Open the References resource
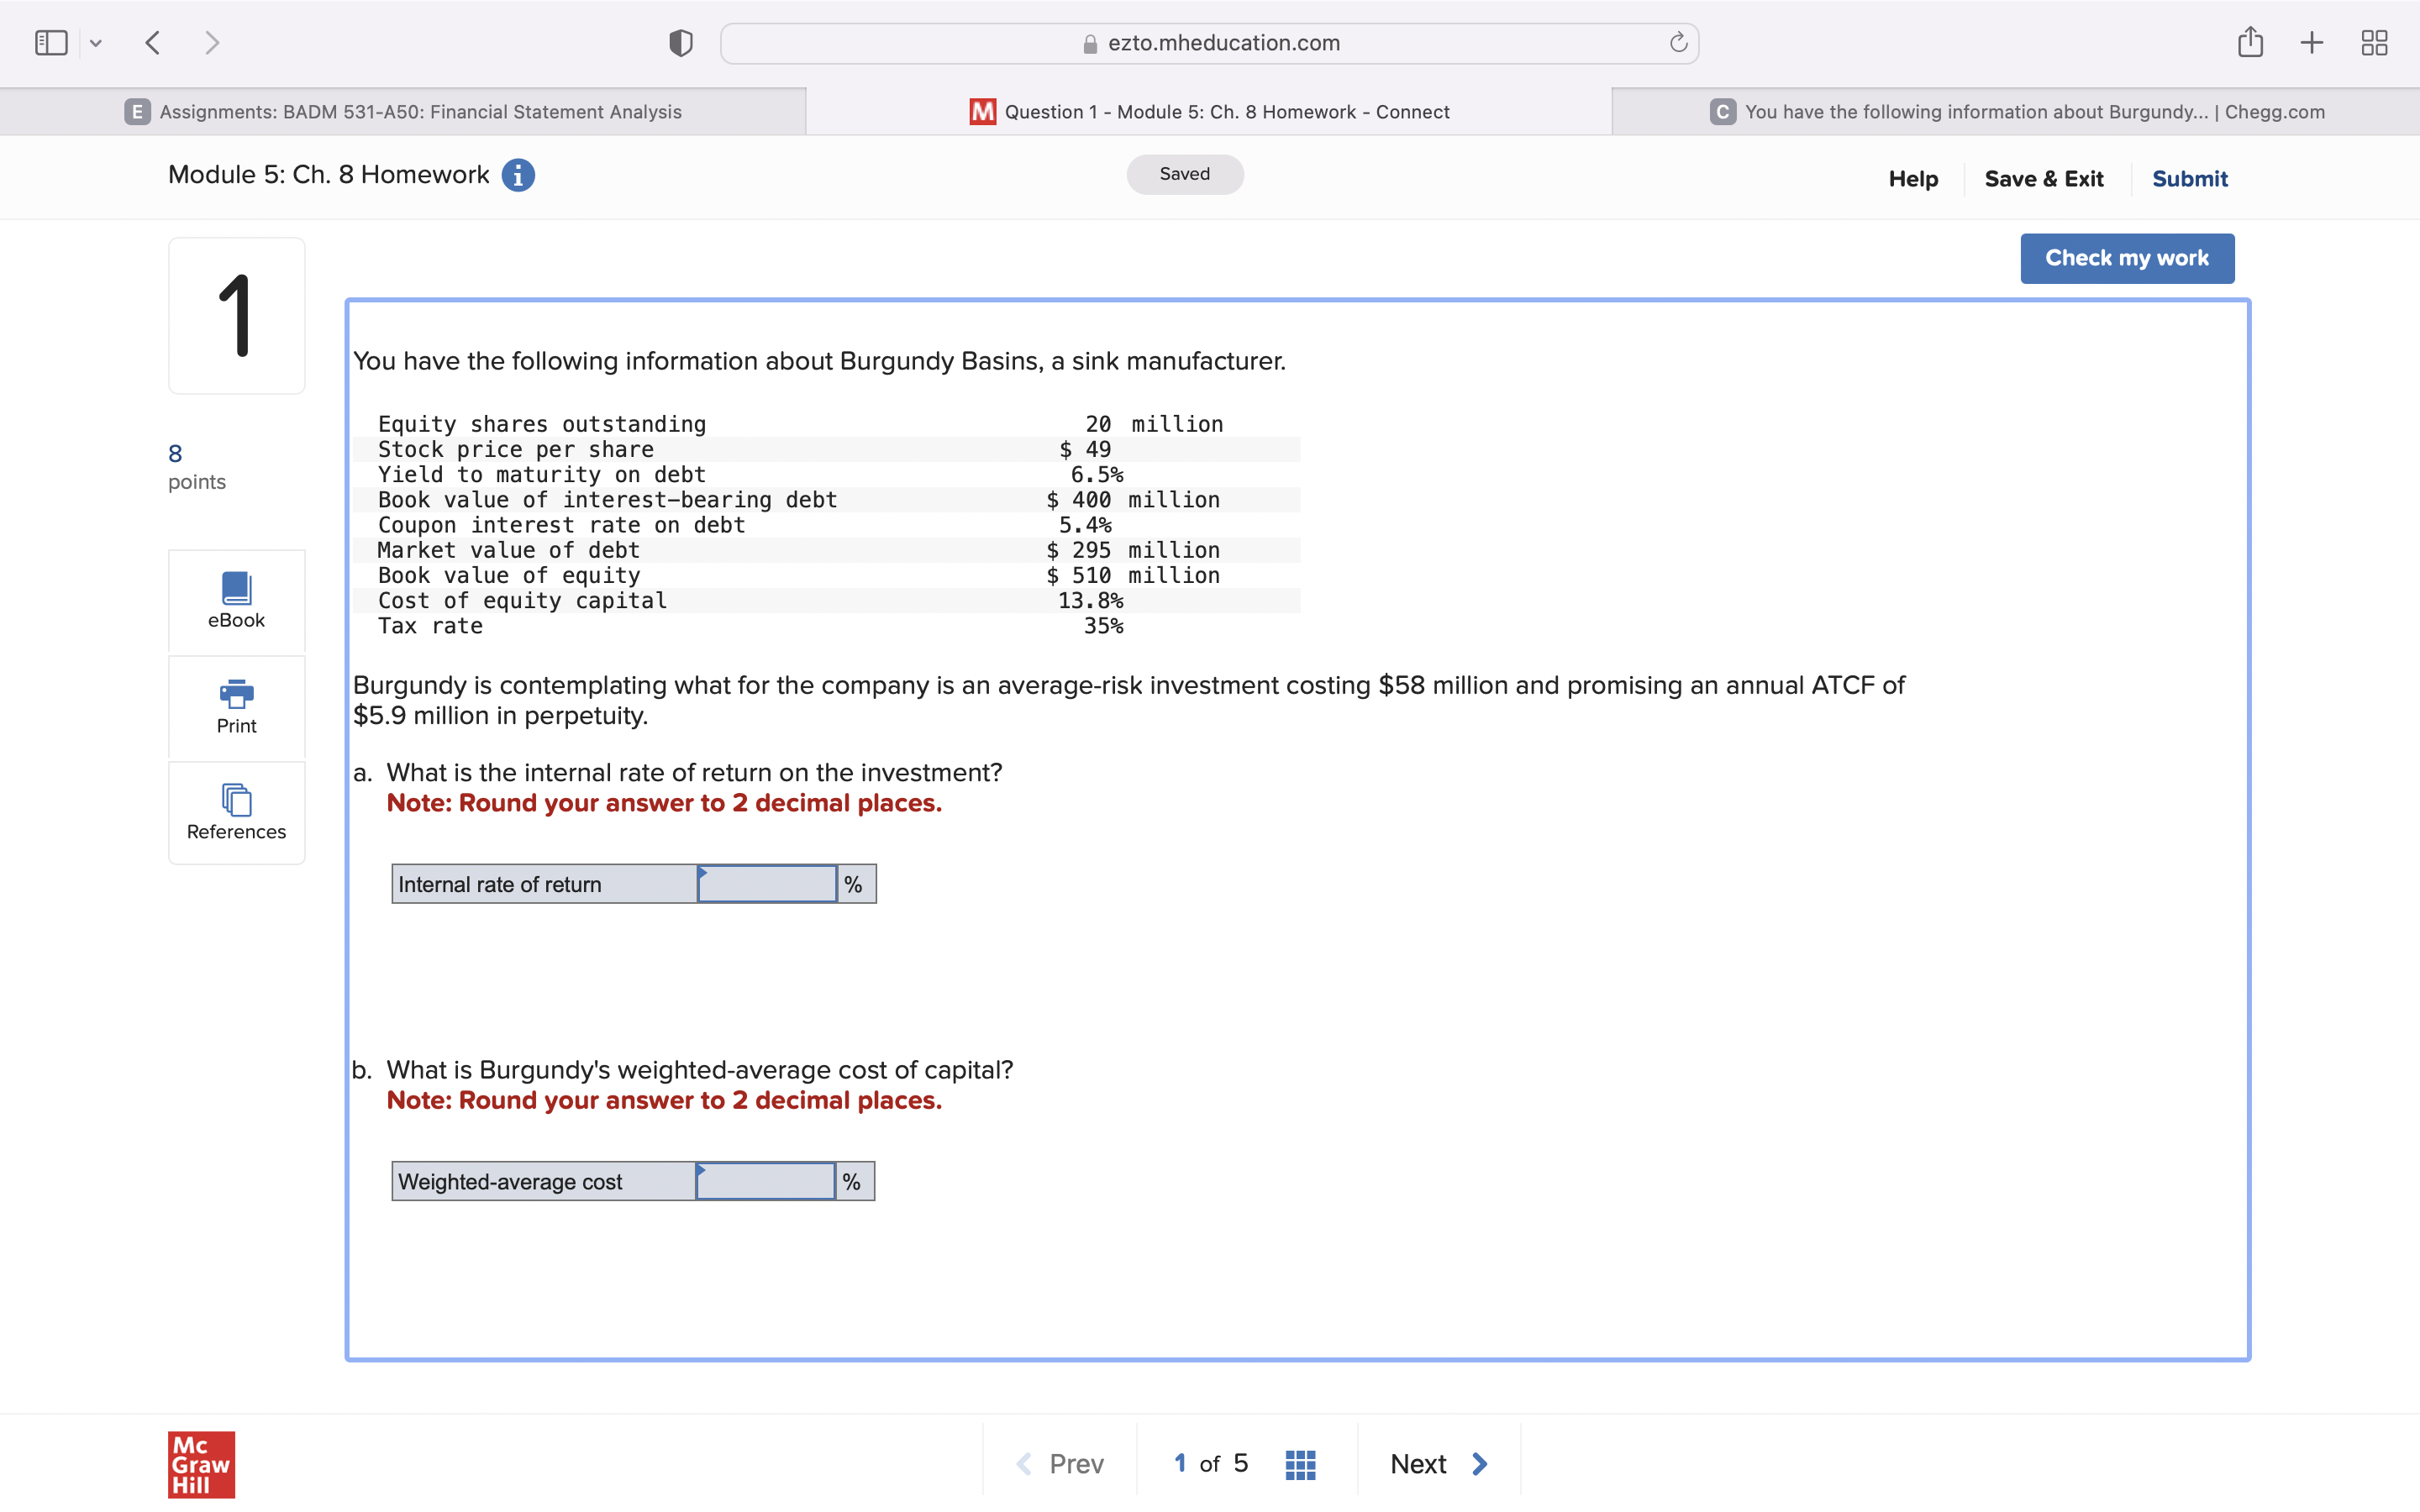Image resolution: width=2420 pixels, height=1512 pixels. click(236, 812)
